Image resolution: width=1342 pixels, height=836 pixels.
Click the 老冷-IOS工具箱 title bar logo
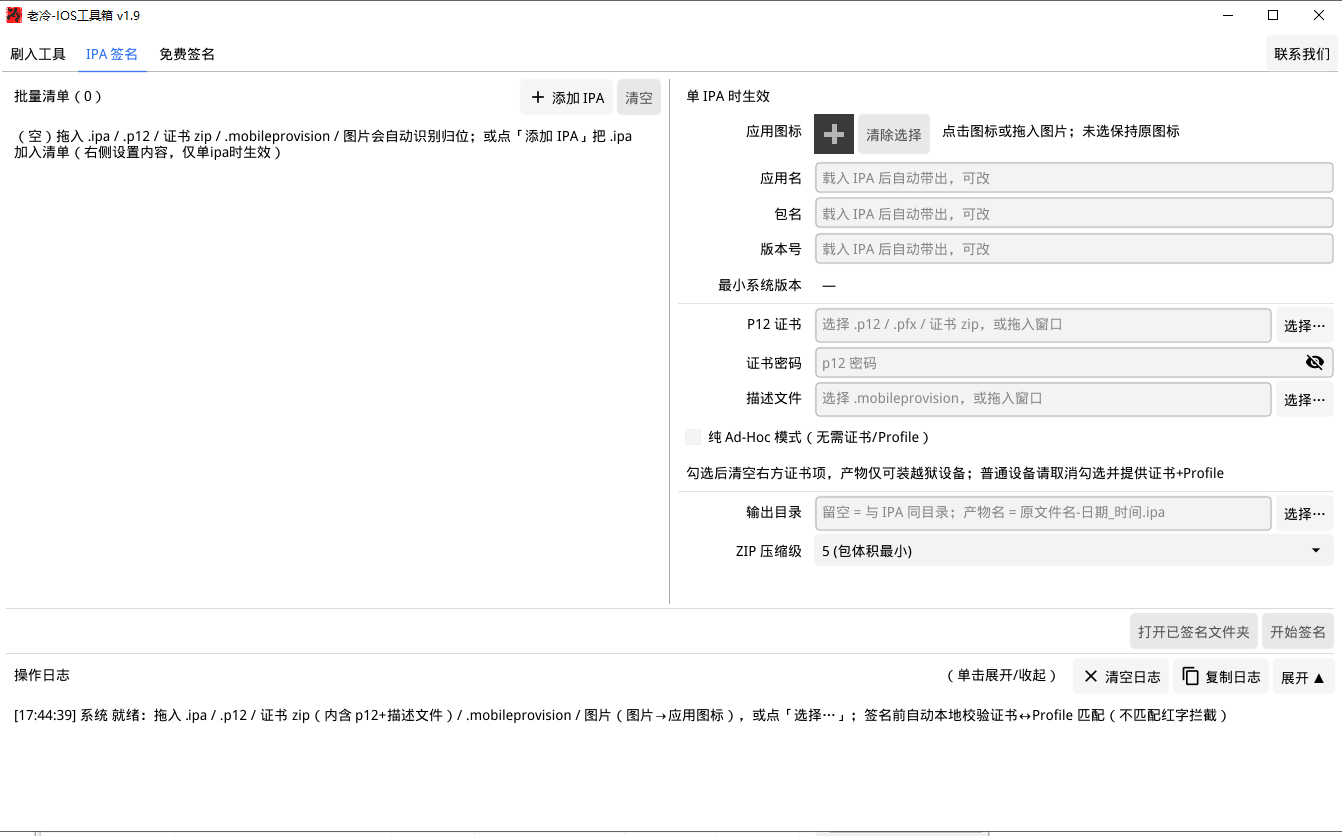(14, 15)
